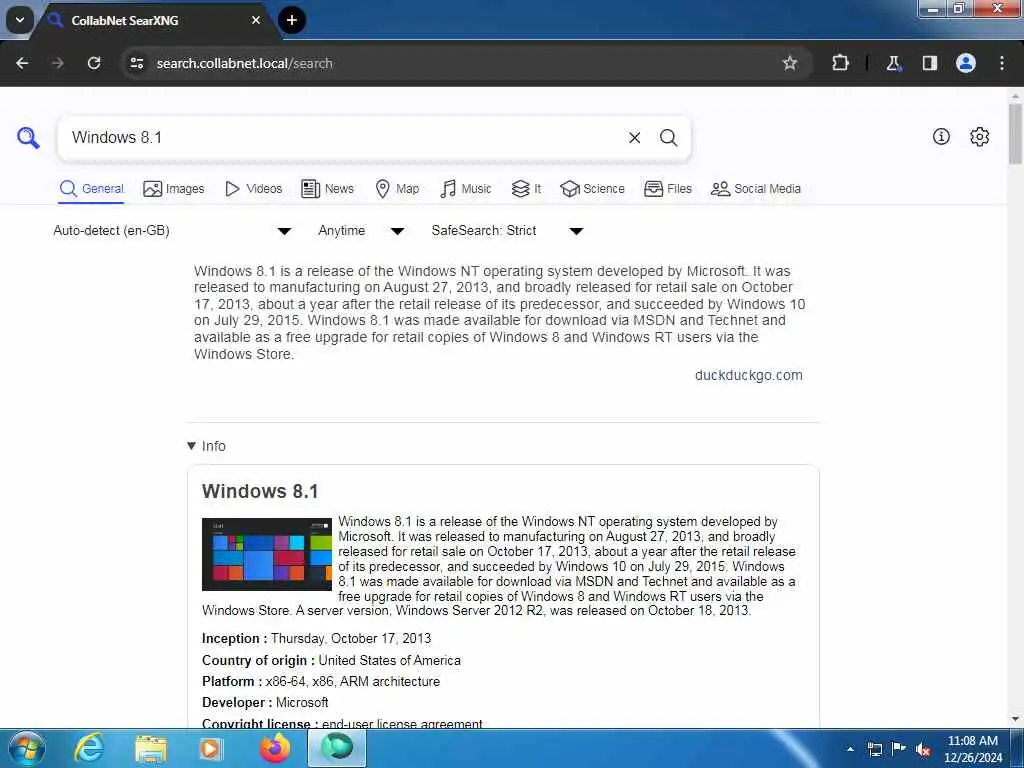
Task: Open preferences gear icon
Action: click(x=980, y=136)
